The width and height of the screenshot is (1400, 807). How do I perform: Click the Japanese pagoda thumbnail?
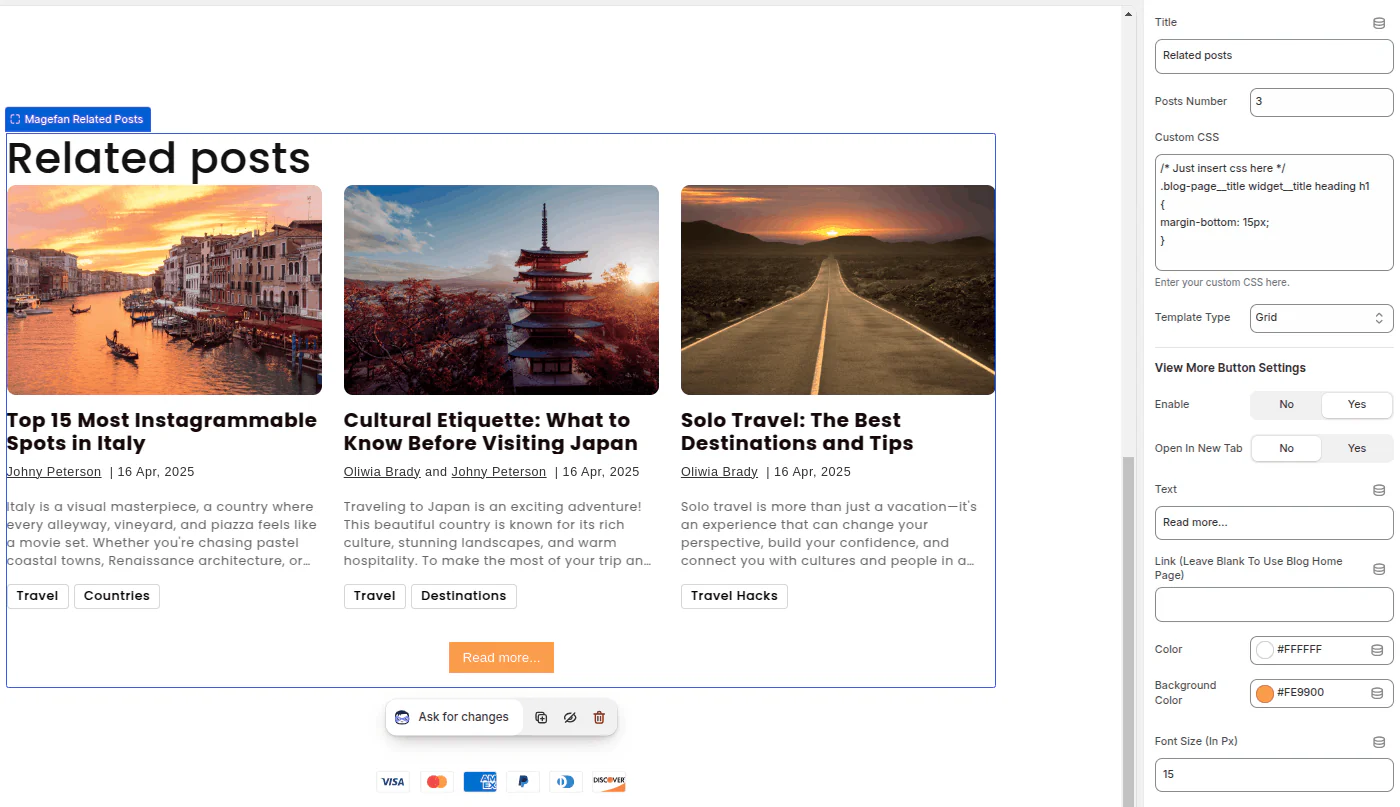tap(501, 290)
